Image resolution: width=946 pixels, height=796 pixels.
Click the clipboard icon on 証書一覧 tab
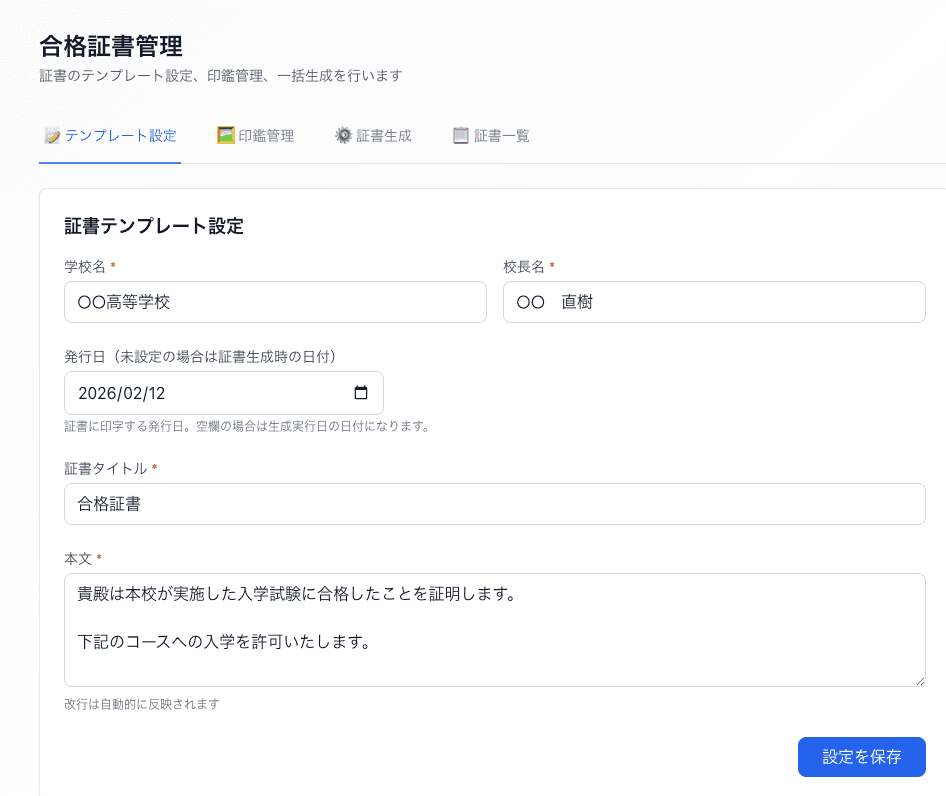(460, 135)
